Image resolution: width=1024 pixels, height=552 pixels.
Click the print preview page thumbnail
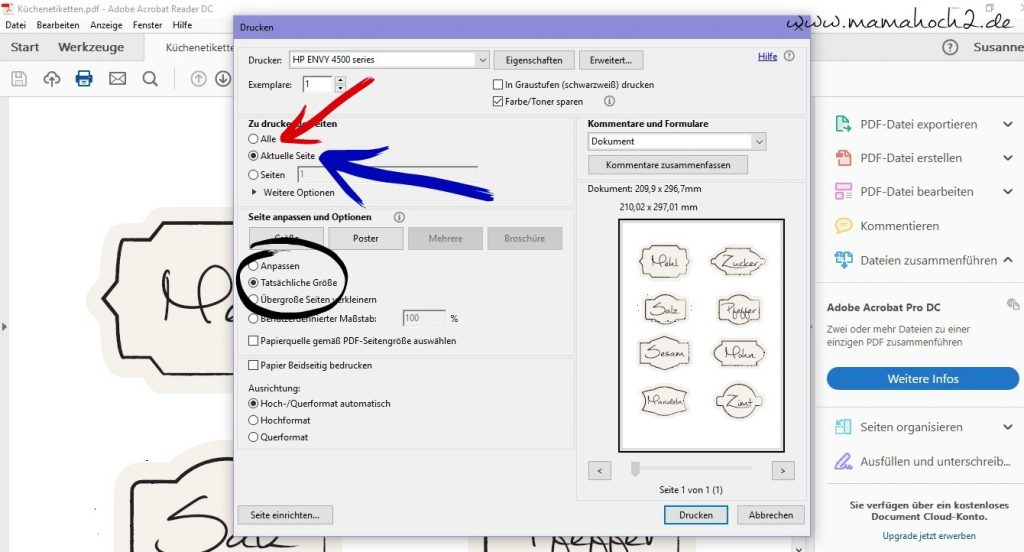pos(701,336)
